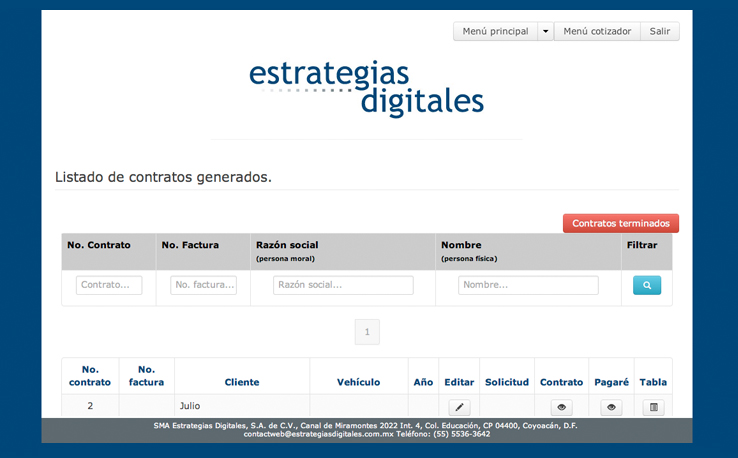Click contract number 2 cell
The image size is (738, 458).
click(90, 406)
